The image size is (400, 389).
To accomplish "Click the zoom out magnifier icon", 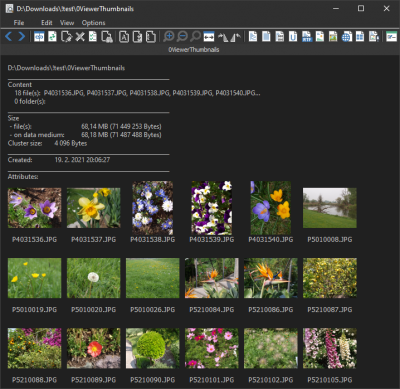I will (x=182, y=36).
